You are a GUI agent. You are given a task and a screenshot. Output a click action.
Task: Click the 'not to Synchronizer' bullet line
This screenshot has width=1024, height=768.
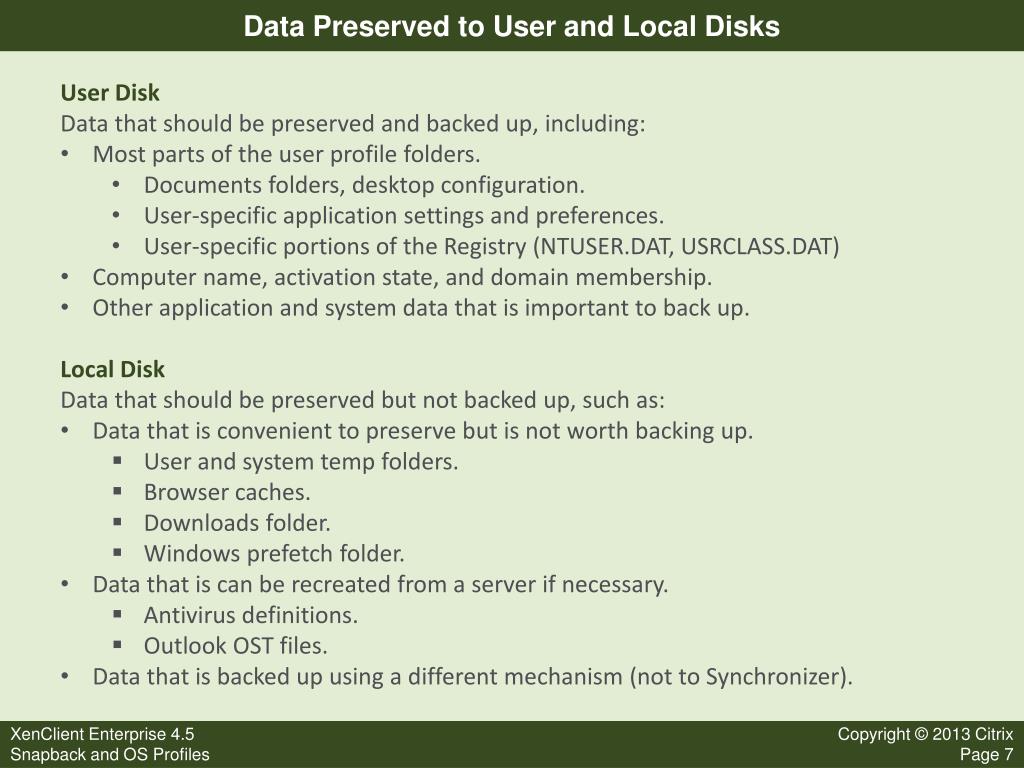(x=473, y=677)
